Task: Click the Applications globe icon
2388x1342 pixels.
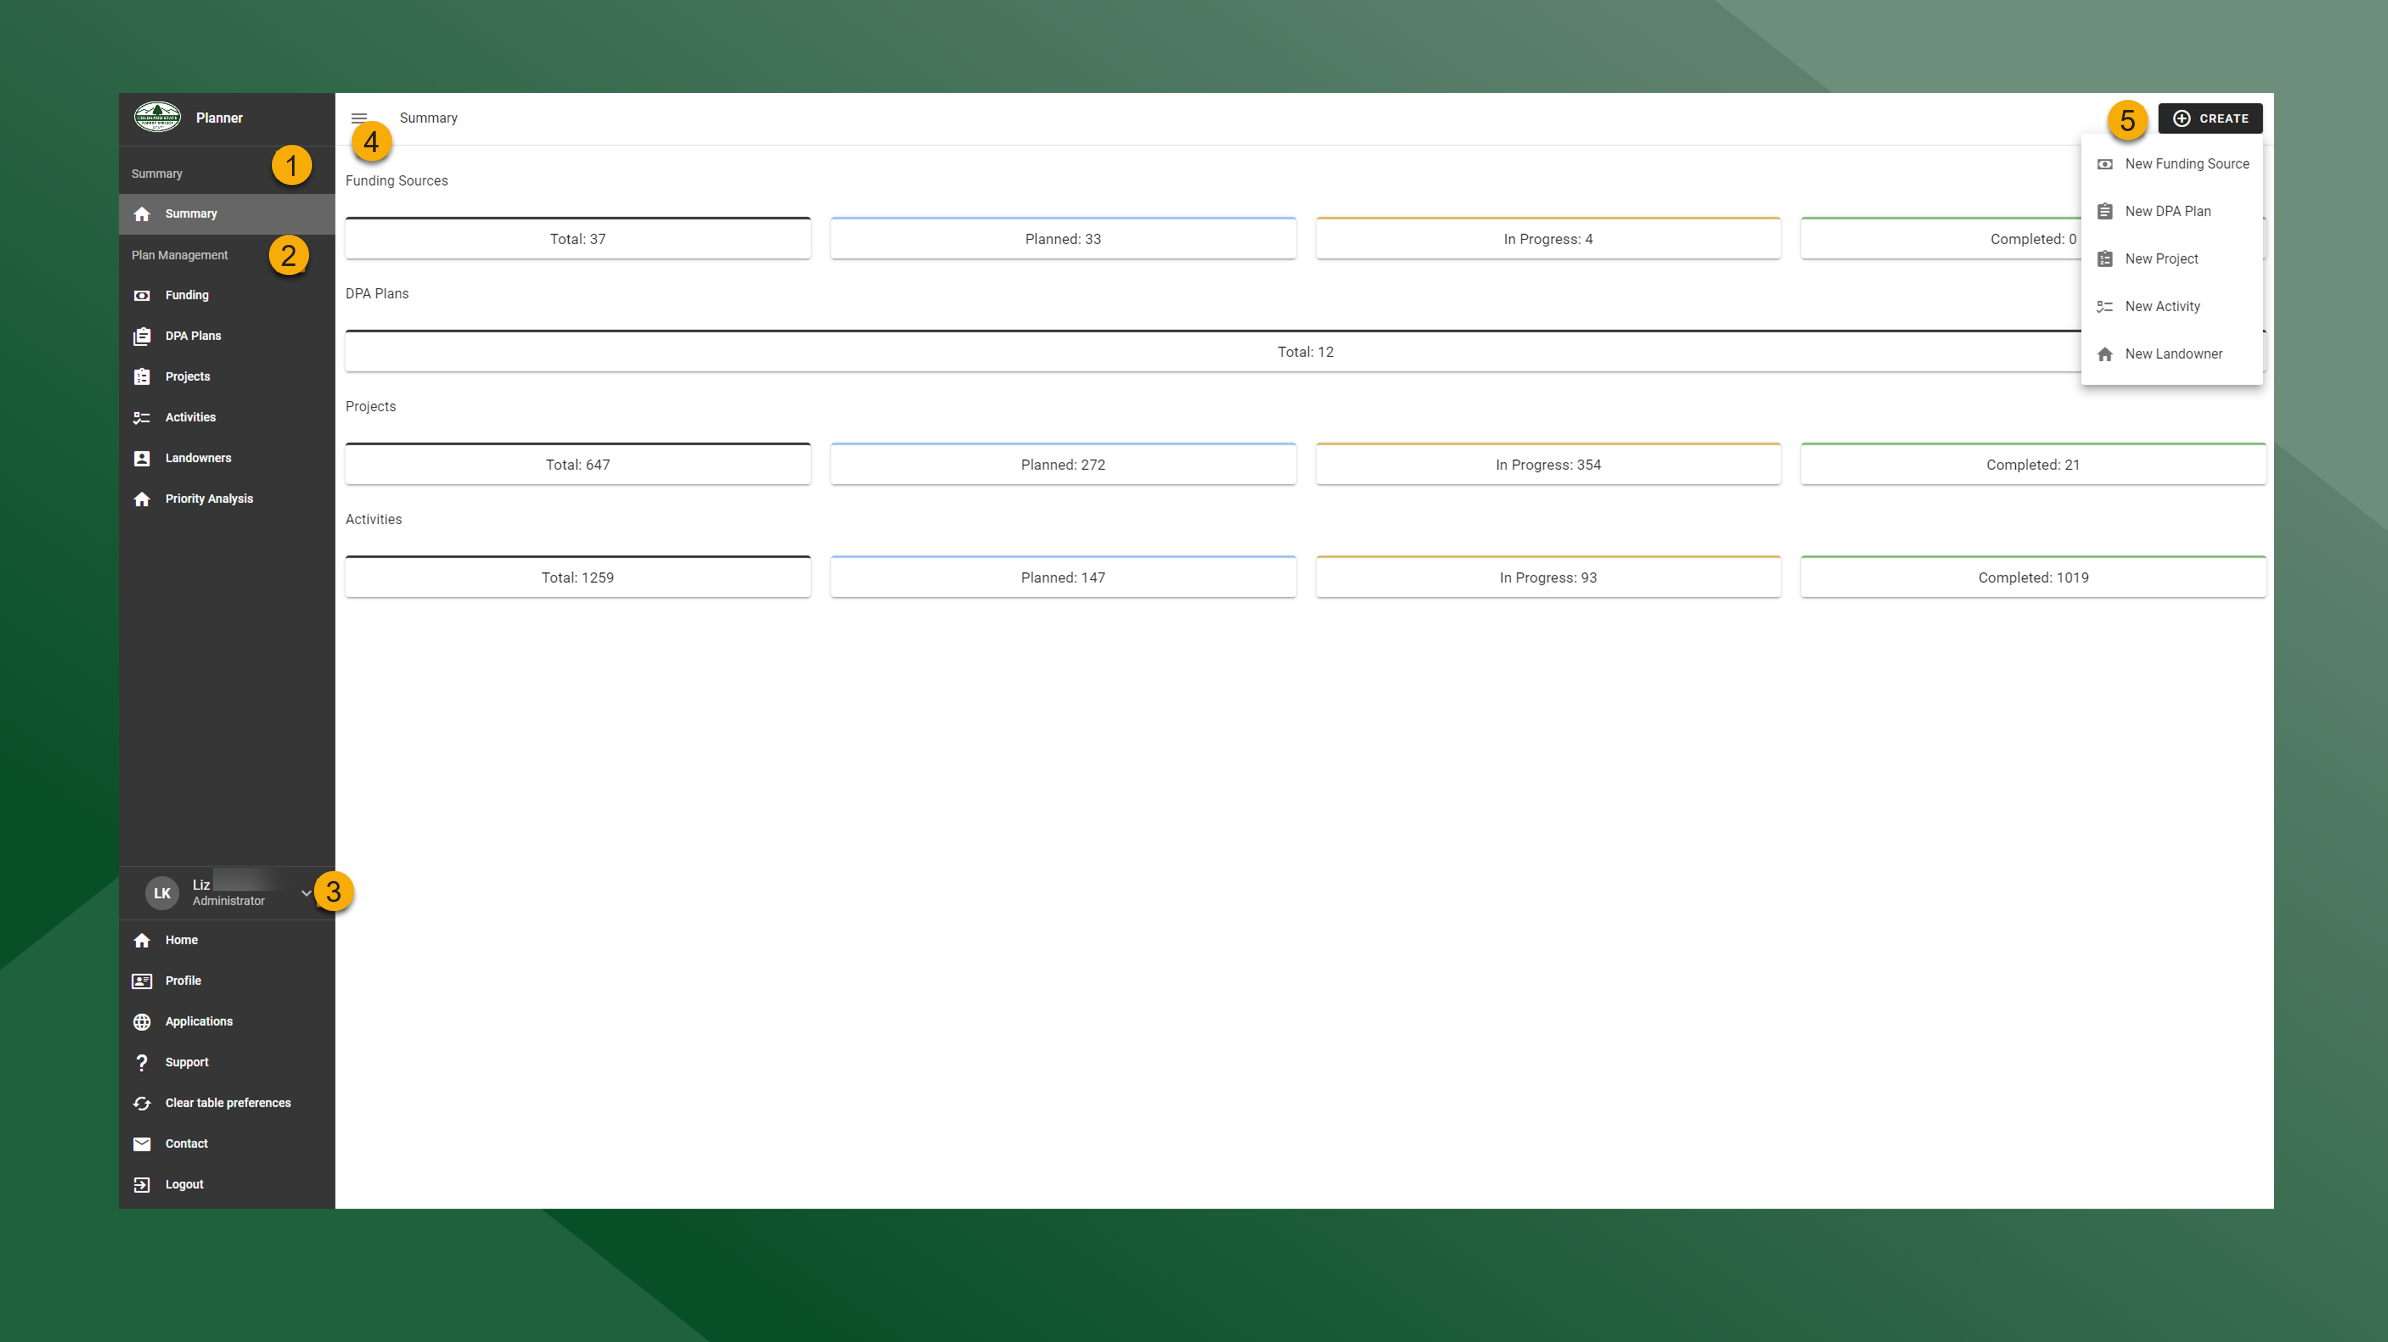Action: point(143,1021)
